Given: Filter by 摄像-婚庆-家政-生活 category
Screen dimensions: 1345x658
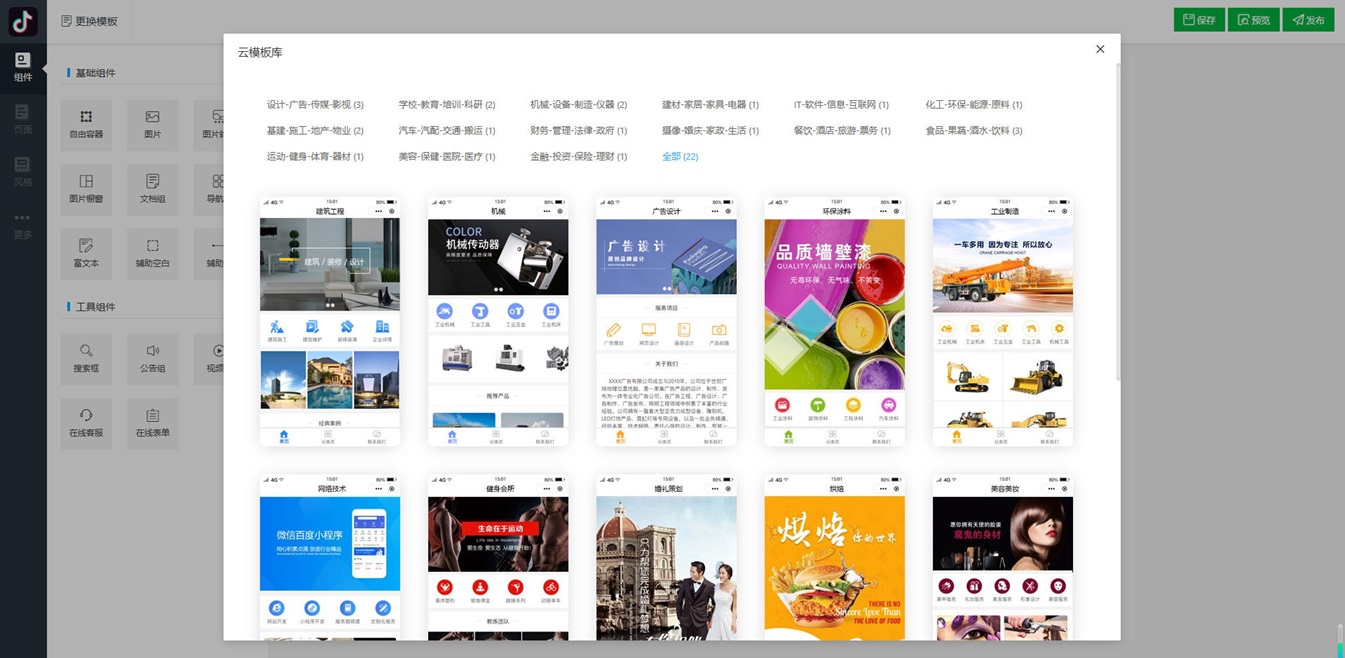Looking at the screenshot, I should [710, 130].
